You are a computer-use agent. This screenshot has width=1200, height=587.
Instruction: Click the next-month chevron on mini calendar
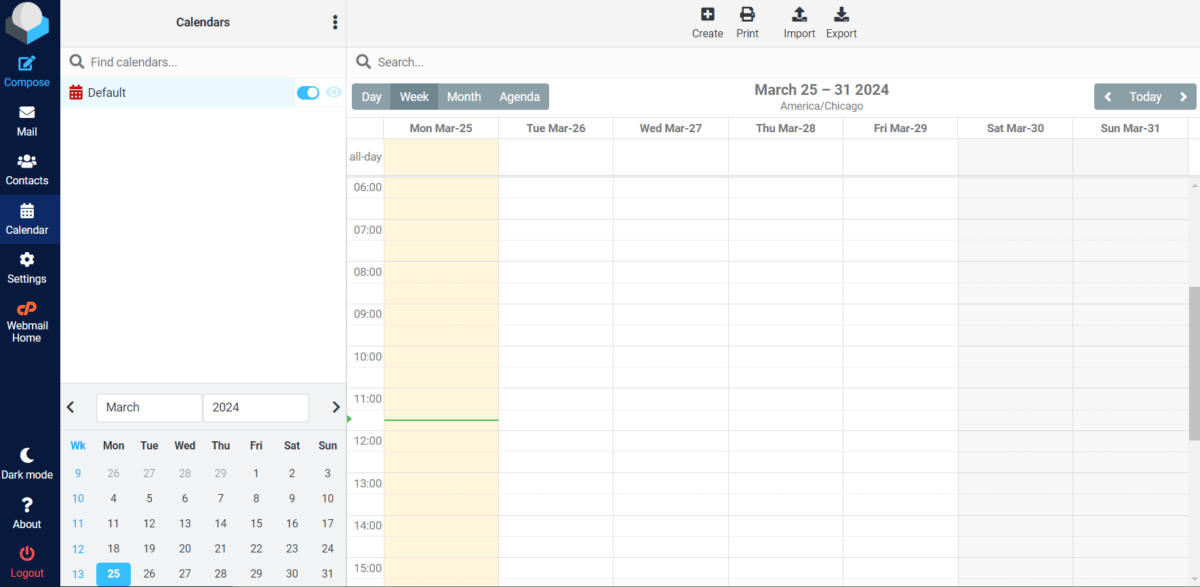coord(336,407)
